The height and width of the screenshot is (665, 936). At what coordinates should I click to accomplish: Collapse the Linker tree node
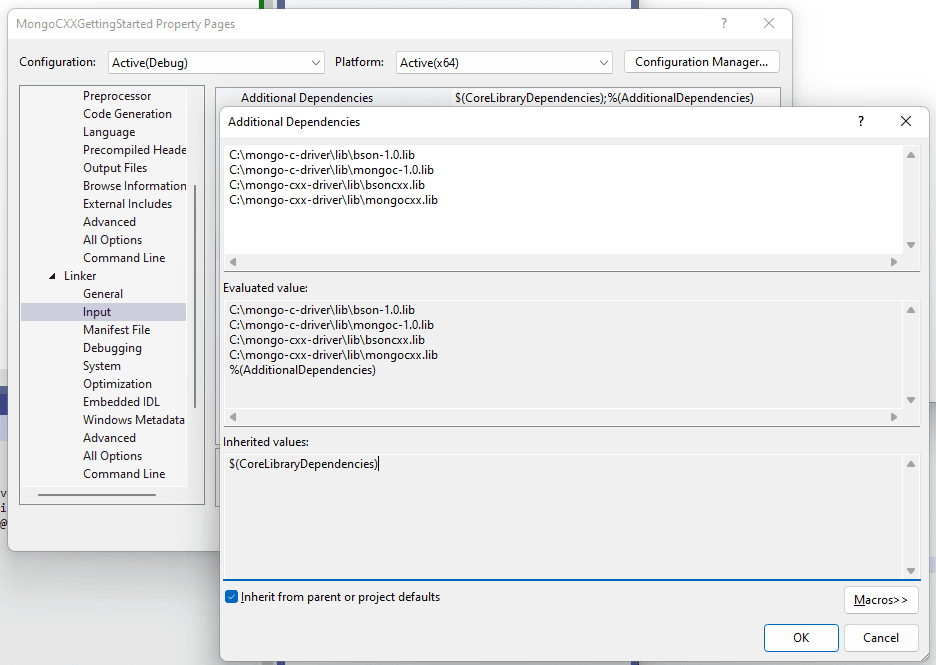[x=53, y=276]
